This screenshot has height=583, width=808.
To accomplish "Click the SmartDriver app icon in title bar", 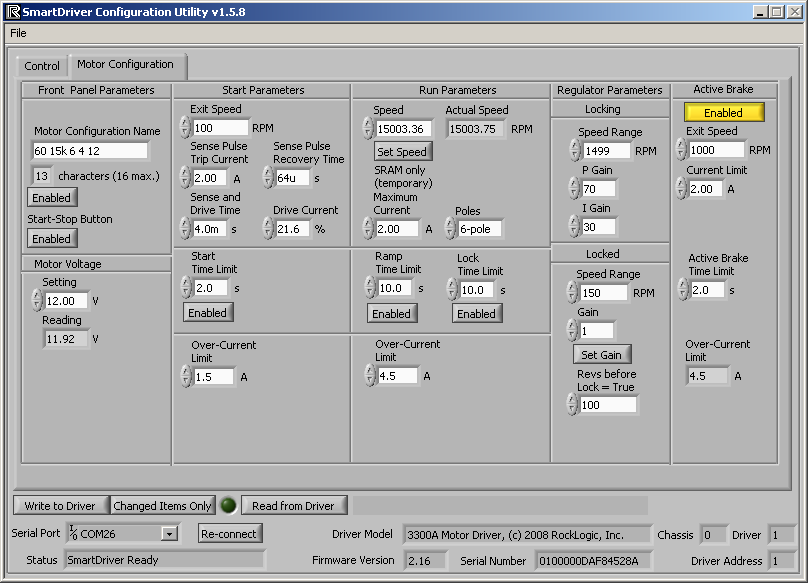I will pos(12,12).
